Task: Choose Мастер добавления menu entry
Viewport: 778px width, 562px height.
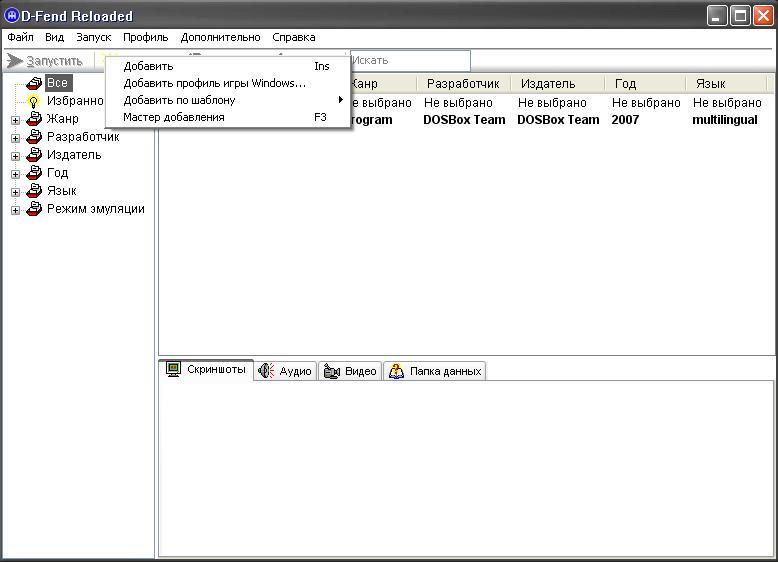Action: click(x=227, y=118)
